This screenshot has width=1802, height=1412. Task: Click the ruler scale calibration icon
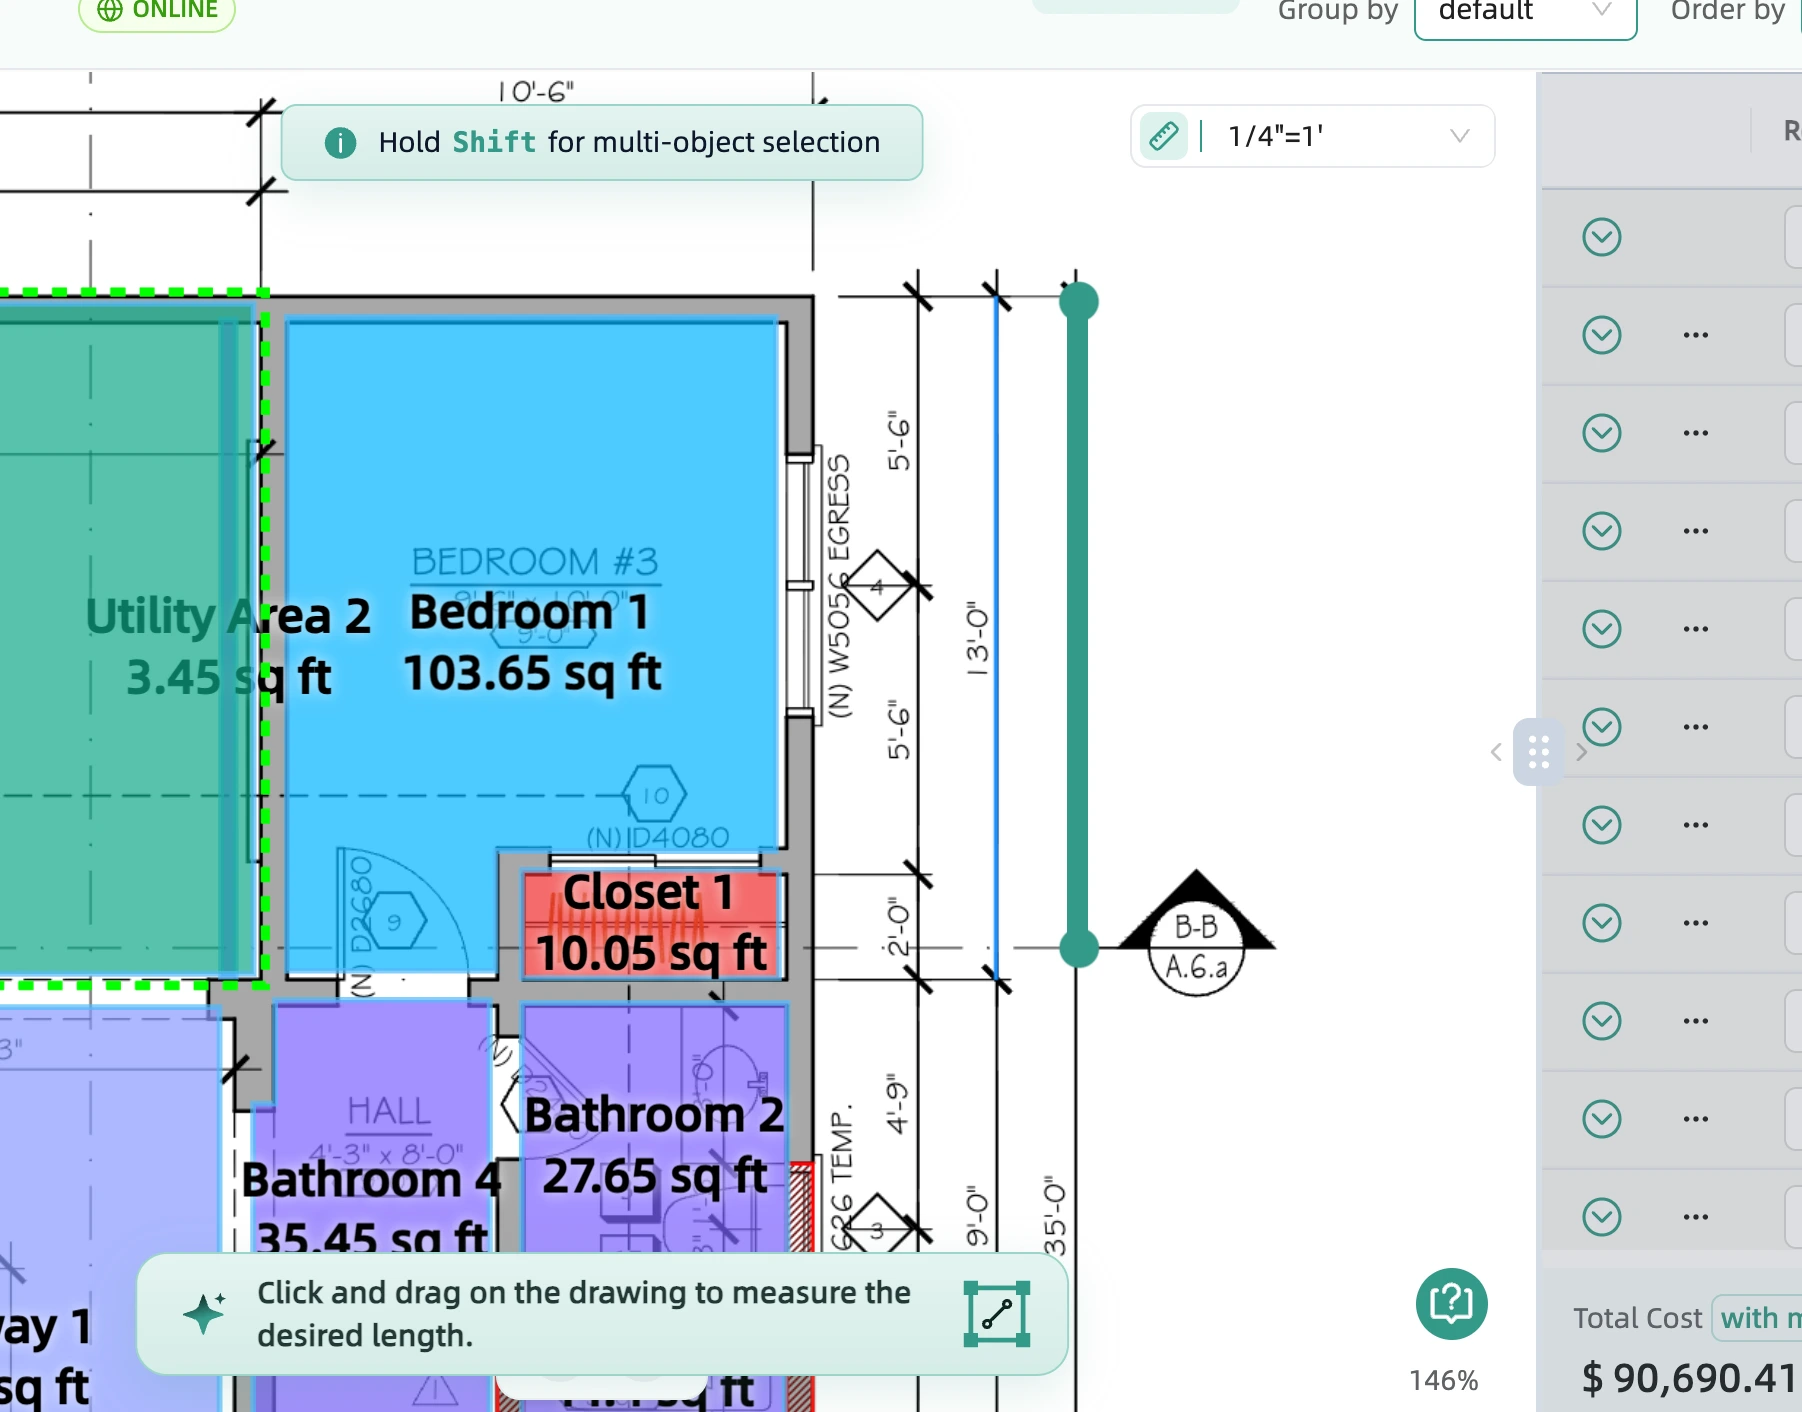(x=1164, y=135)
